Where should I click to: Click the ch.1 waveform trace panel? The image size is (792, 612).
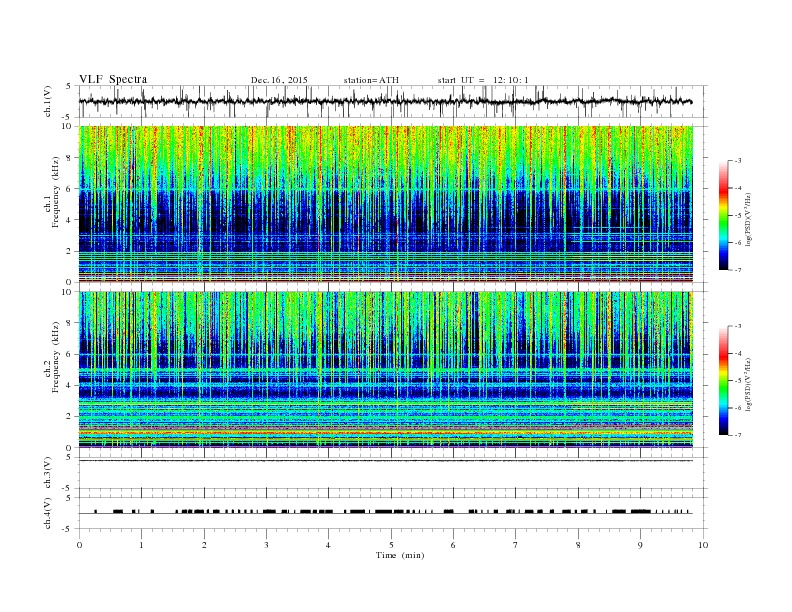[393, 101]
